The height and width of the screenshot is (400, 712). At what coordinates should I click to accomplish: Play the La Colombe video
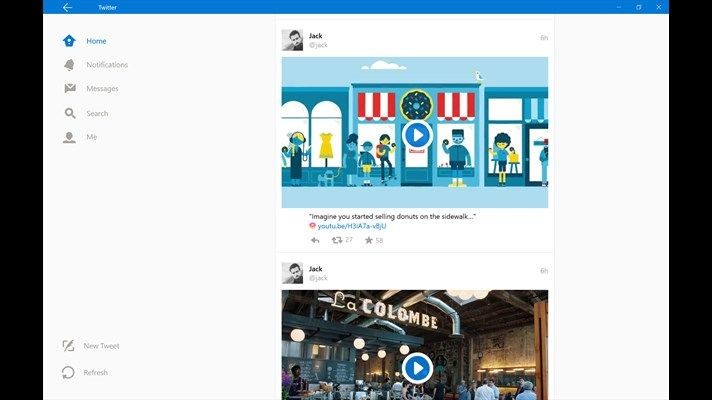[417, 367]
